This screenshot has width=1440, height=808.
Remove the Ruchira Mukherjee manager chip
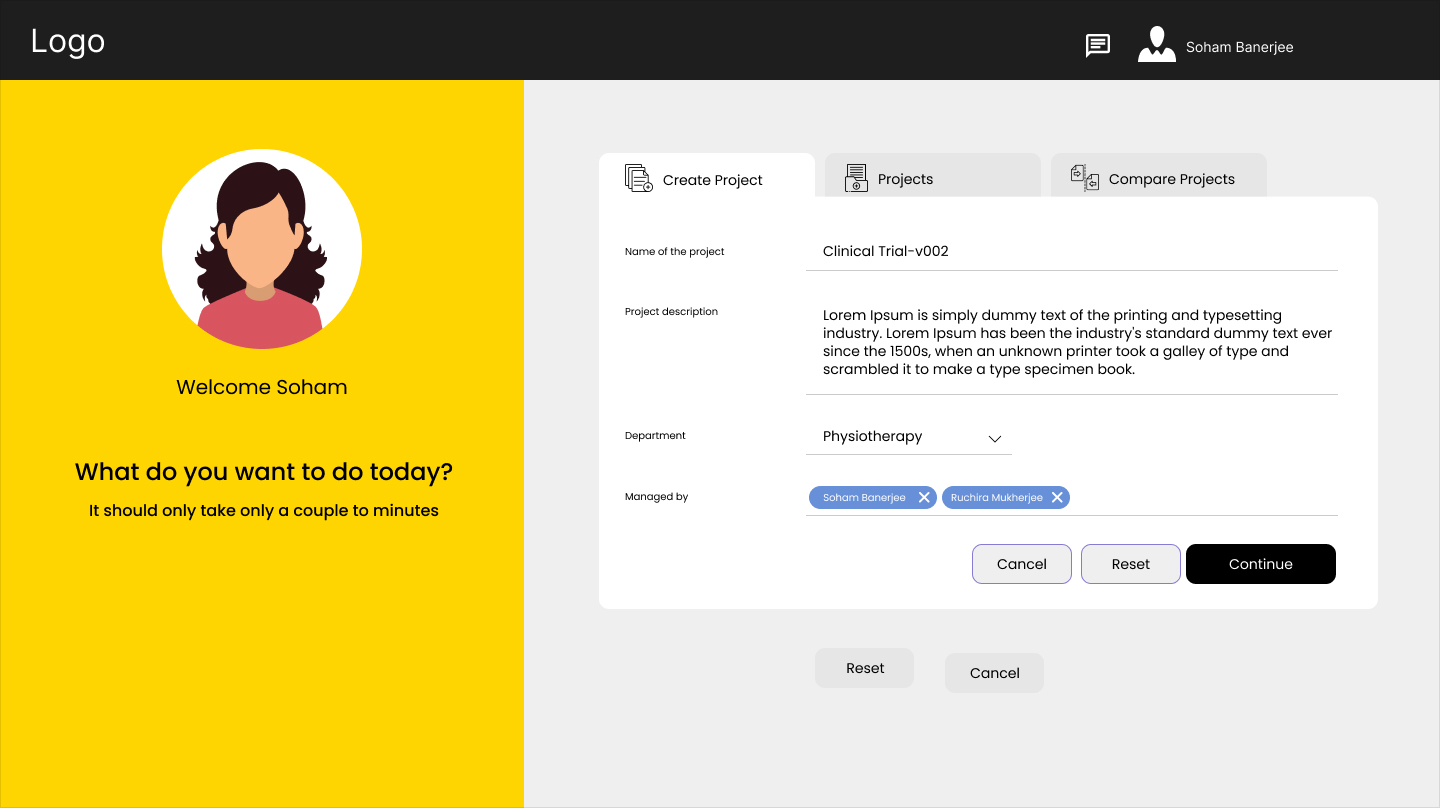[x=1056, y=497]
